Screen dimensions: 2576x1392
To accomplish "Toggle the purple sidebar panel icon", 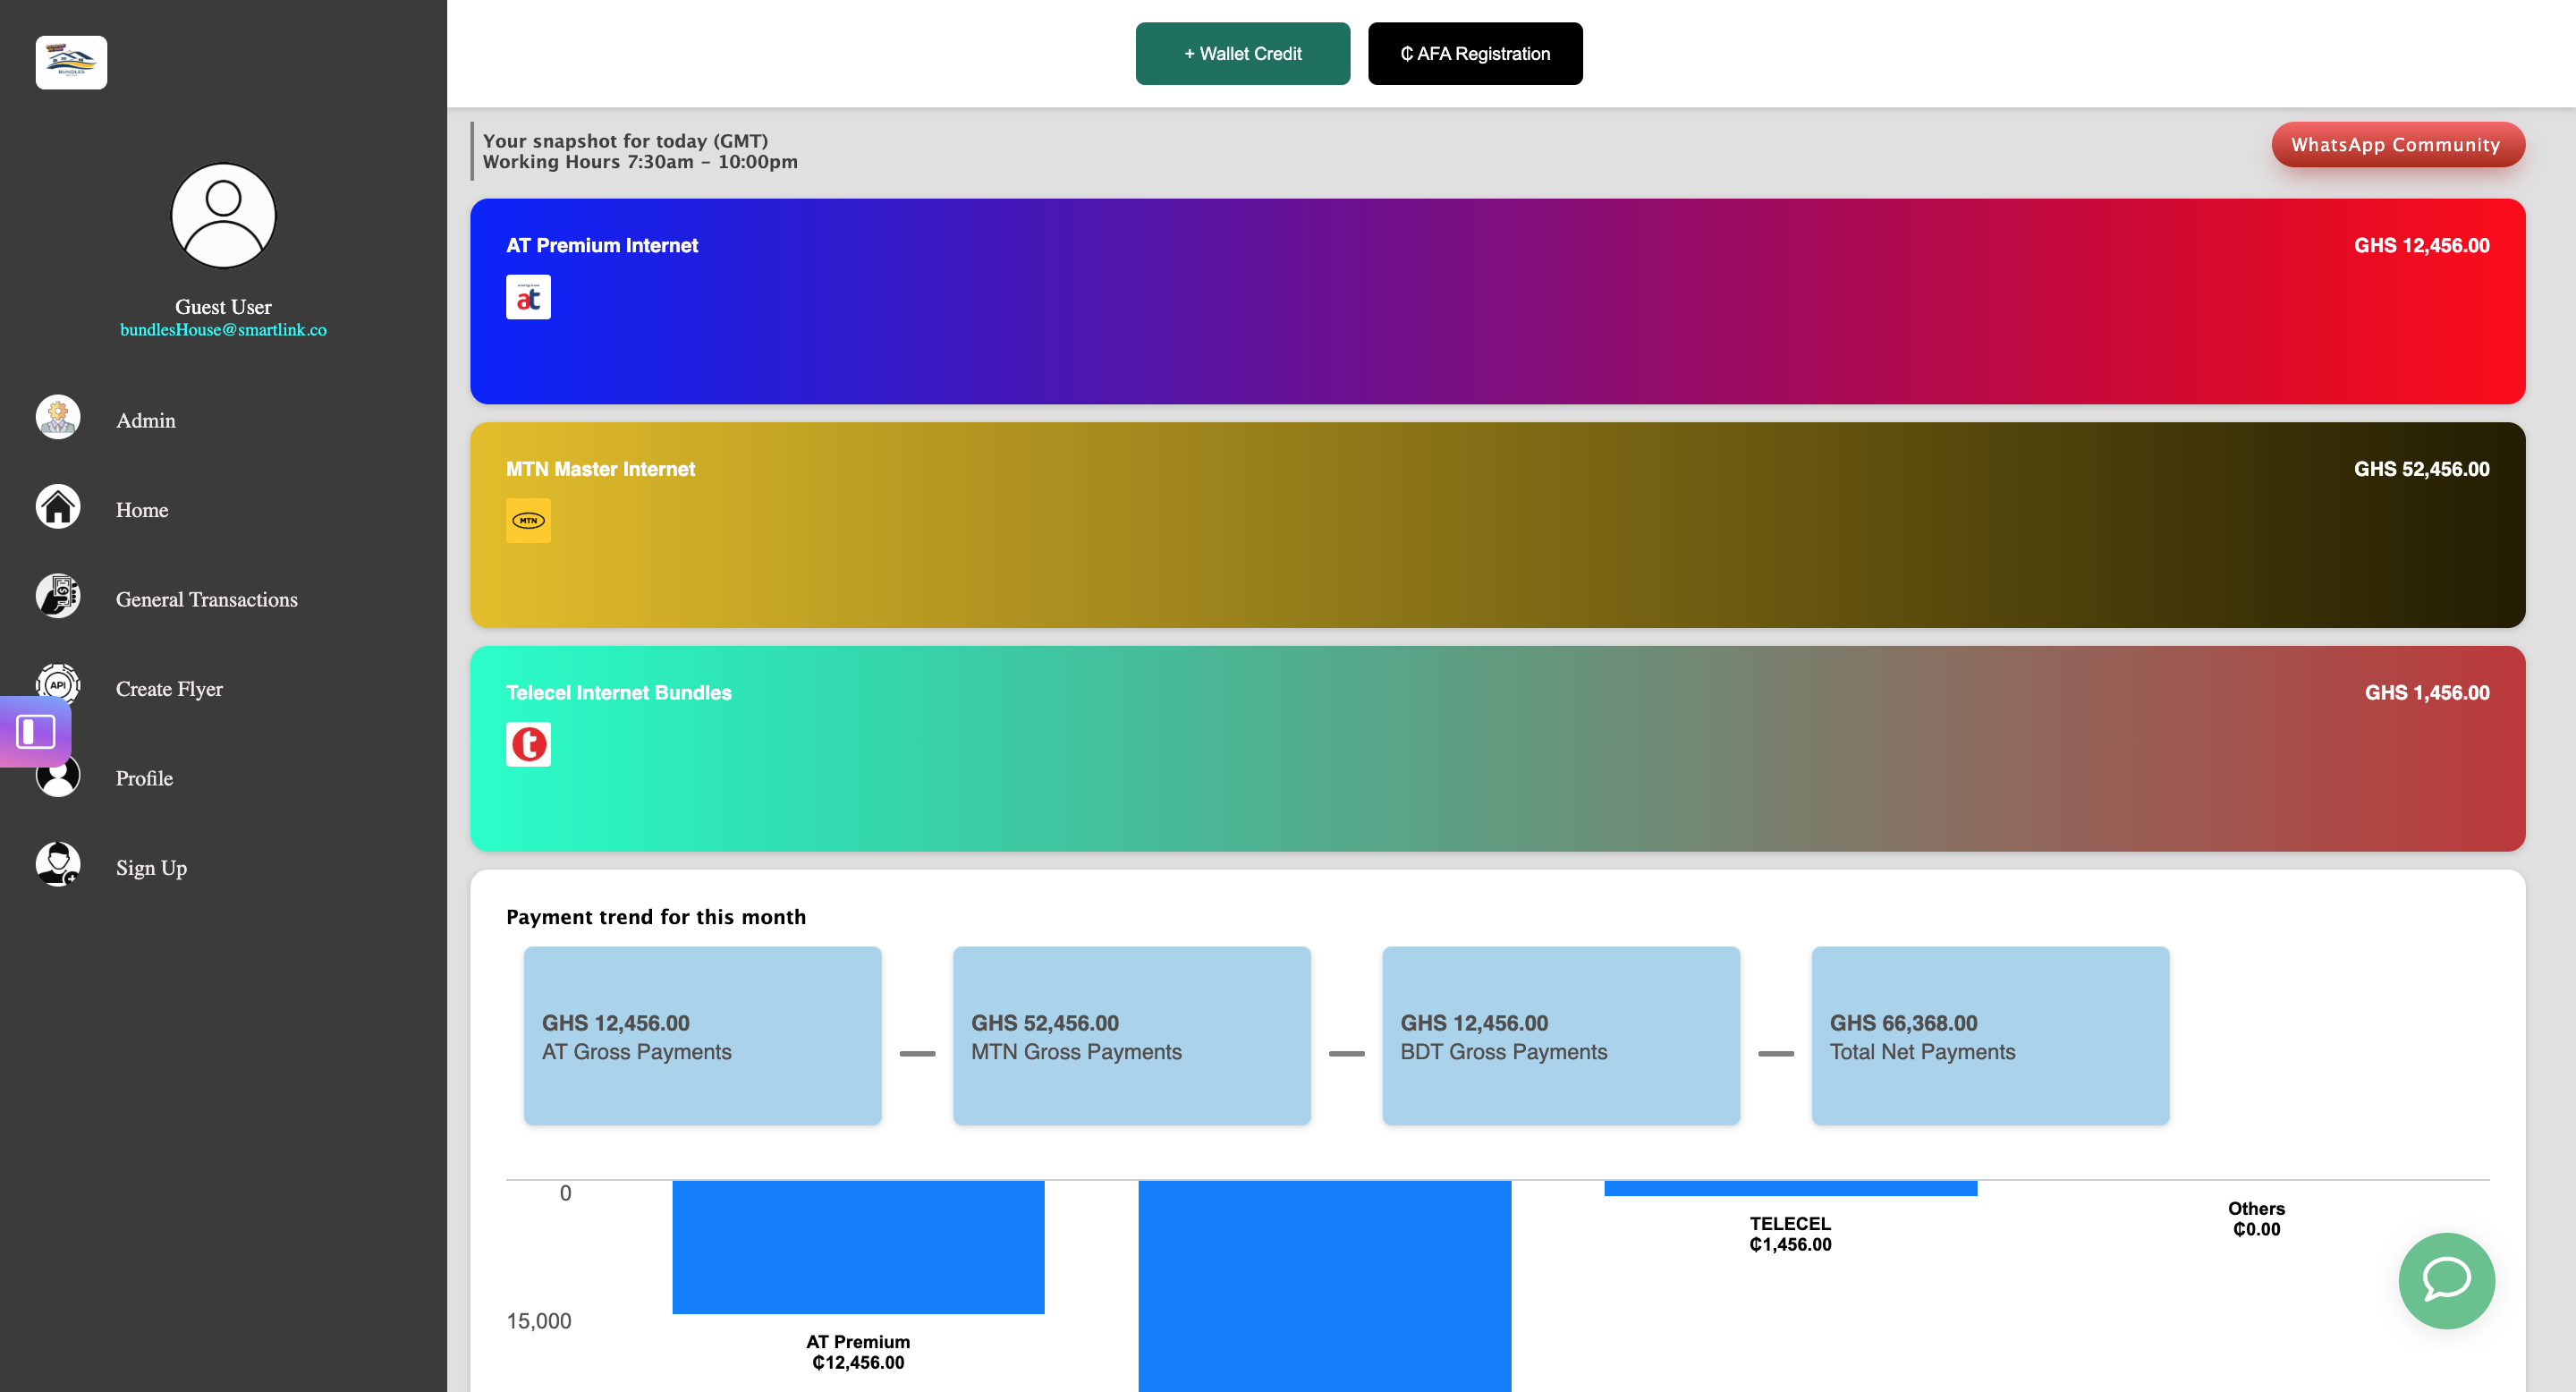I will pos(36,732).
